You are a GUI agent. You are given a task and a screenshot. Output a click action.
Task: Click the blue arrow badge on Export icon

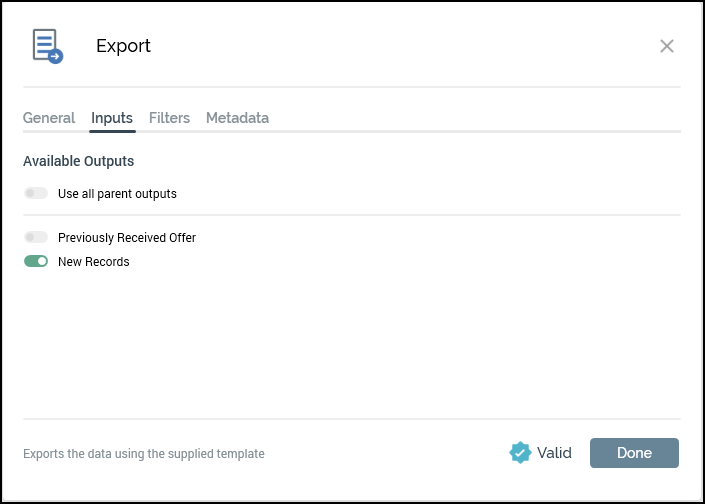(x=56, y=57)
